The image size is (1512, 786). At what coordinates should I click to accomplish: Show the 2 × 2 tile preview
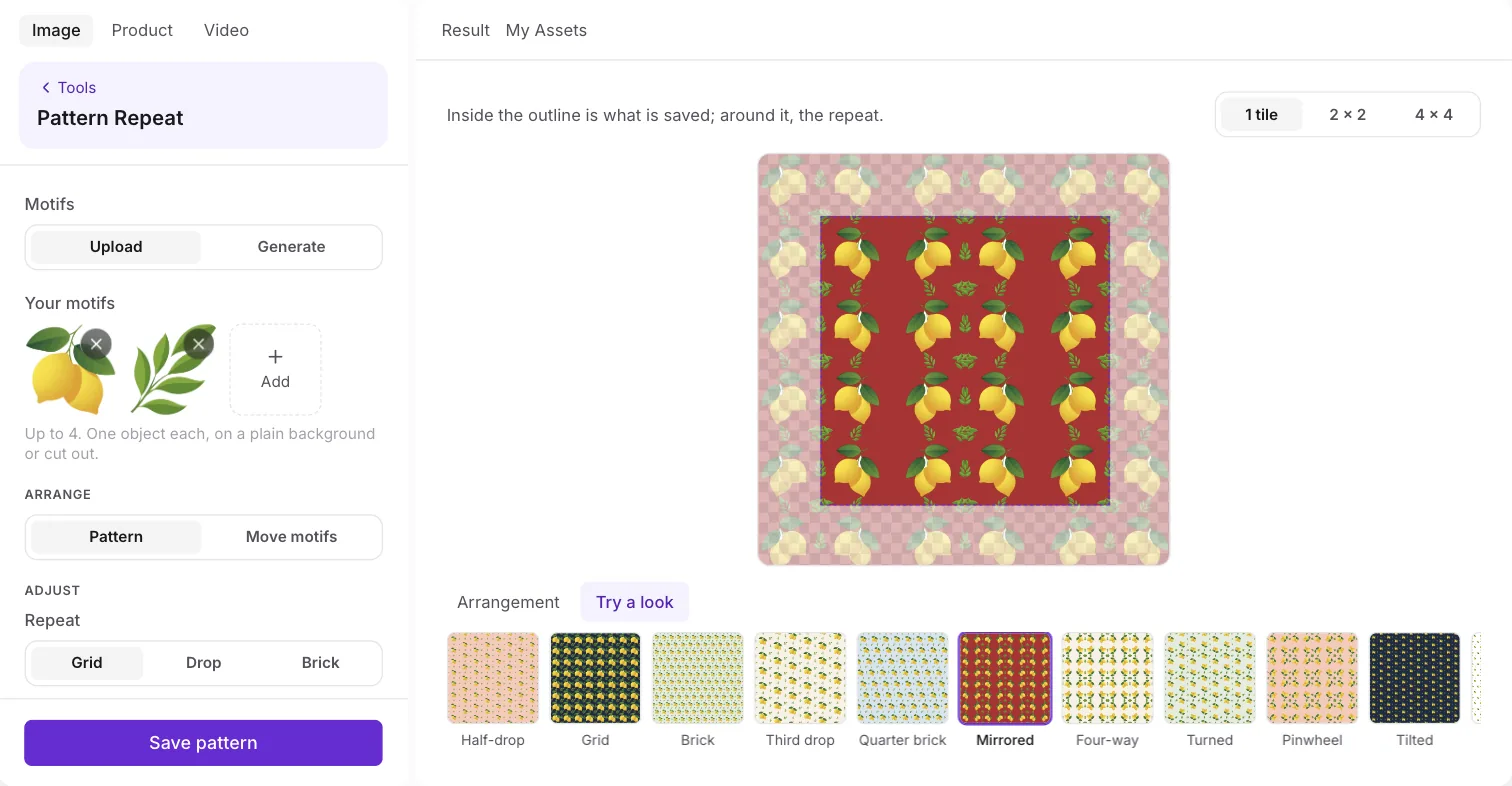pos(1347,115)
